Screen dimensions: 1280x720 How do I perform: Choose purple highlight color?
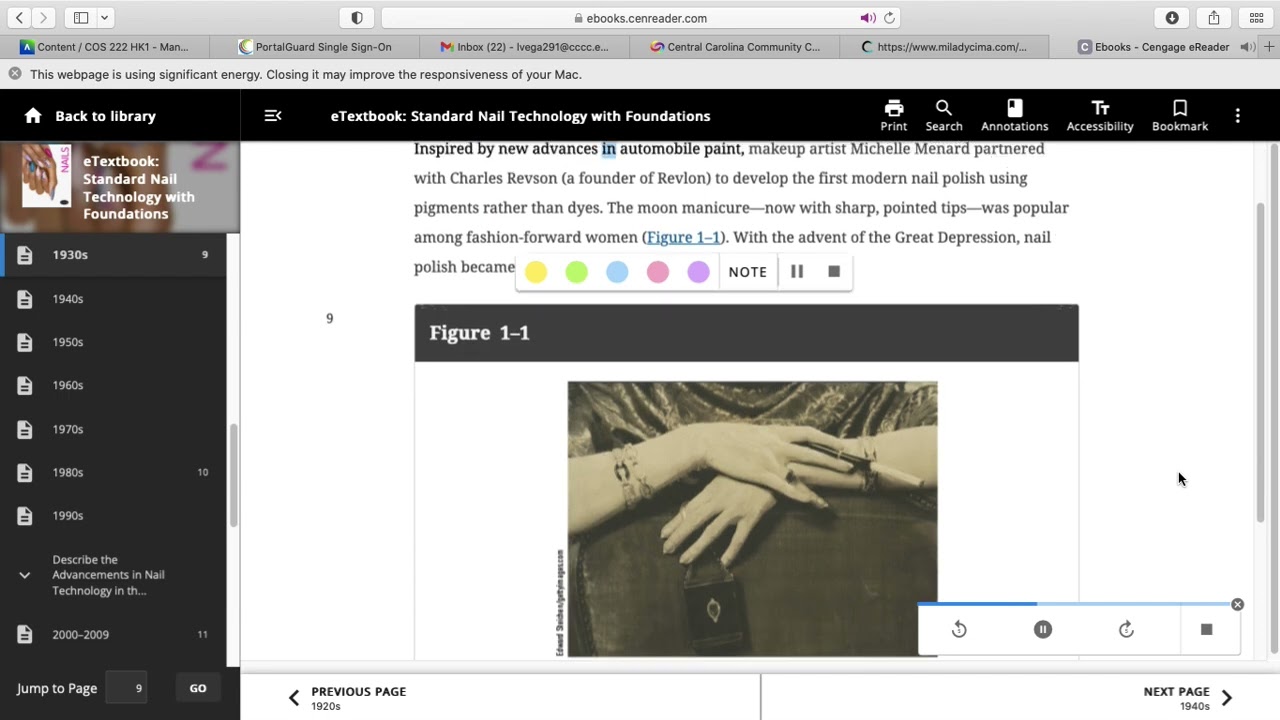698,272
